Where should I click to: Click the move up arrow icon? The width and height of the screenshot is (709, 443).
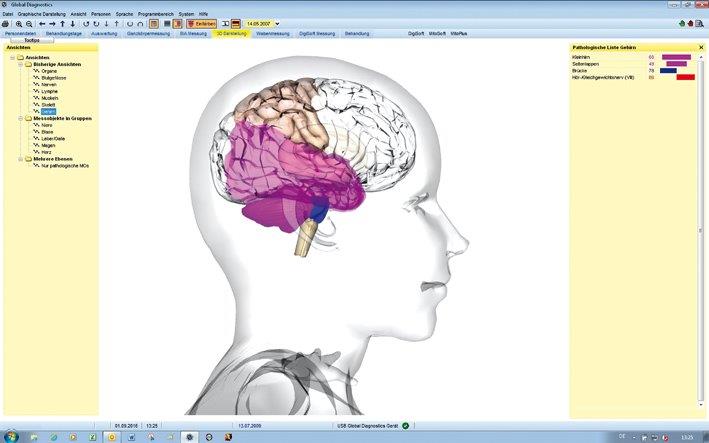[62, 23]
